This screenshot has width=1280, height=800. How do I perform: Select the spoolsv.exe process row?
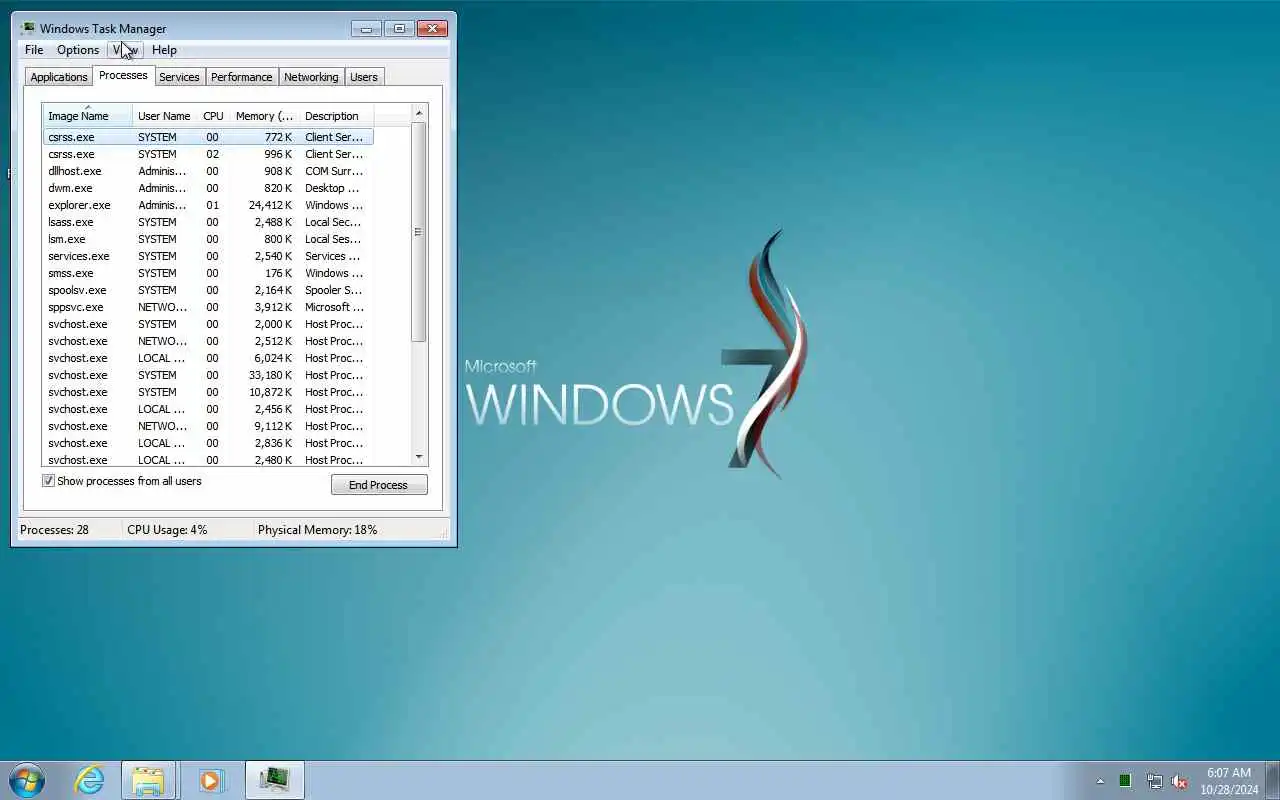tap(208, 290)
